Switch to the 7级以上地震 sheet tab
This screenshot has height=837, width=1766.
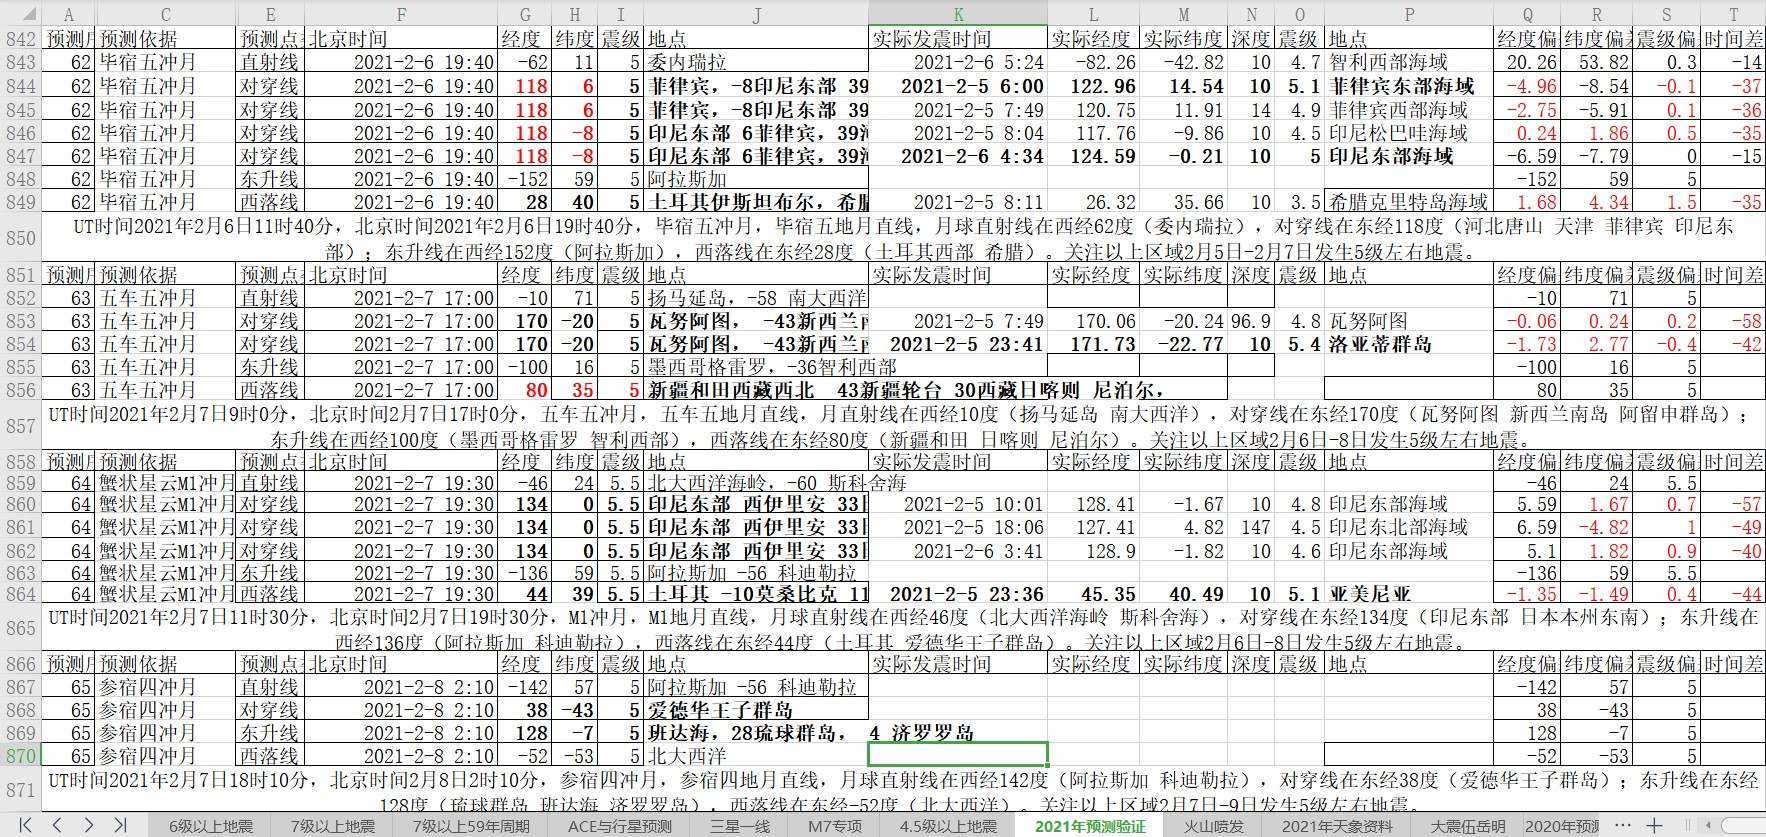333,826
